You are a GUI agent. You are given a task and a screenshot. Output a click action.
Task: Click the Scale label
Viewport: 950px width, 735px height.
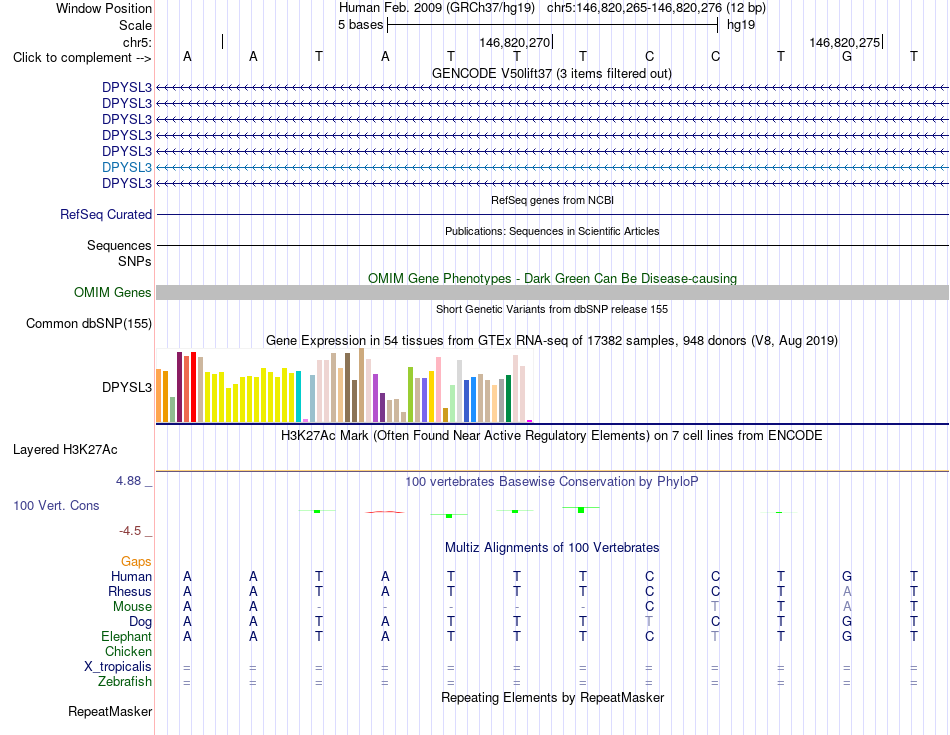coord(135,25)
